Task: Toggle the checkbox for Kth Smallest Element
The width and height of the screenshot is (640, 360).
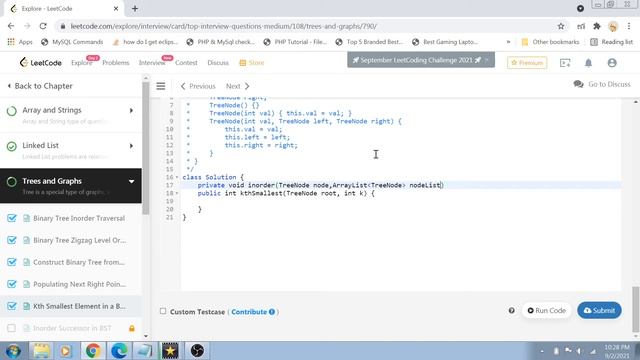Action: coord(12,306)
